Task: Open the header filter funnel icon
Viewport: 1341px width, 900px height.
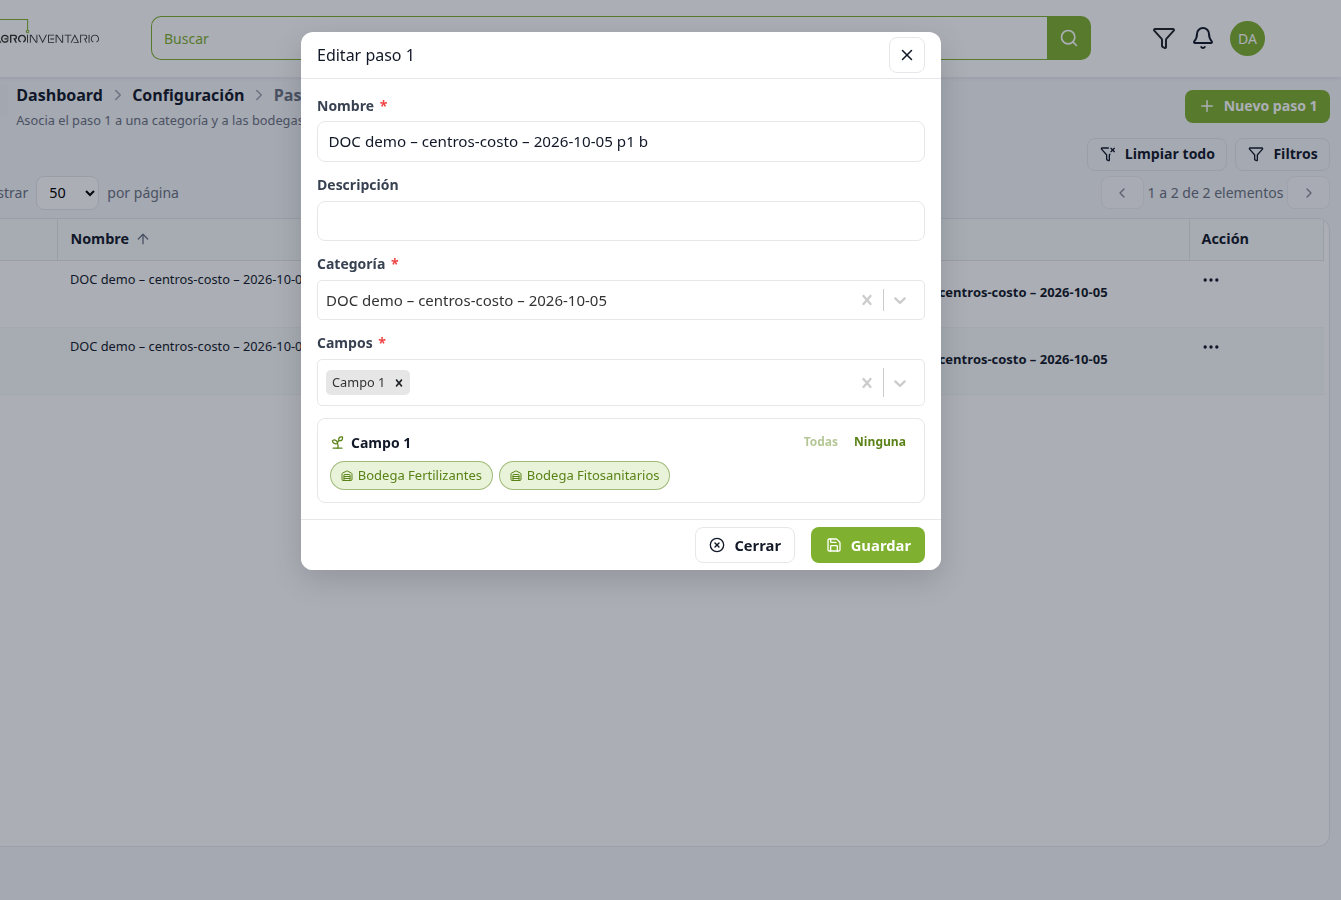Action: (x=1163, y=38)
